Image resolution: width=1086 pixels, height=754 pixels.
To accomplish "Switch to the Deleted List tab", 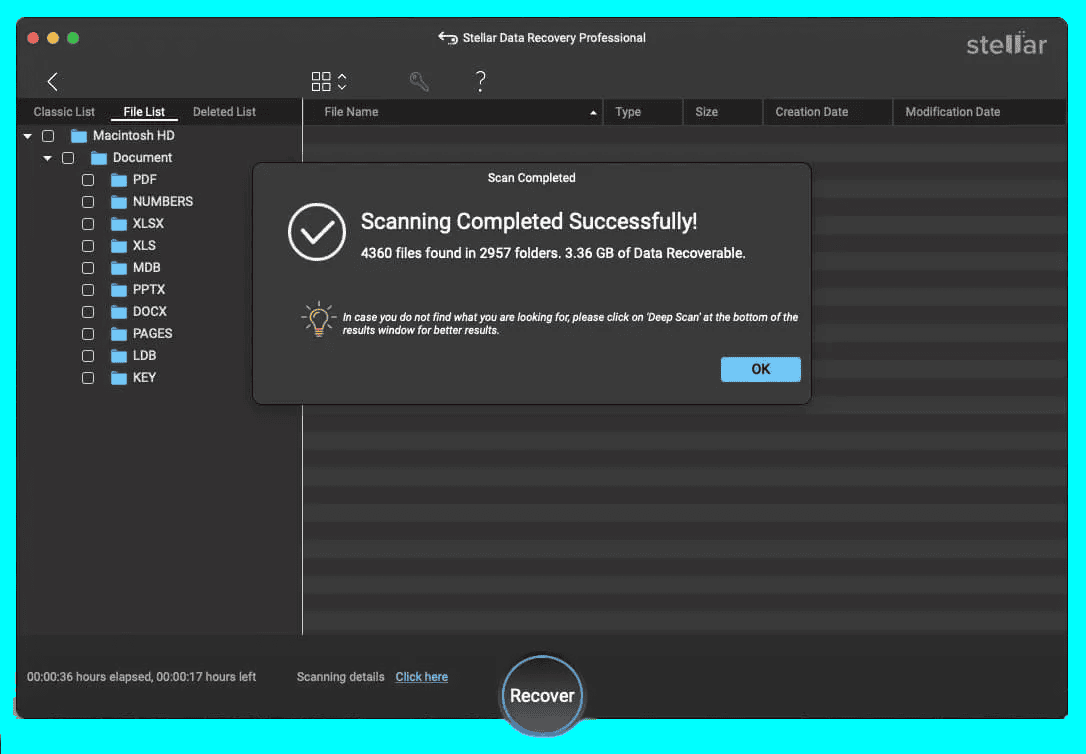I will pyautogui.click(x=224, y=112).
